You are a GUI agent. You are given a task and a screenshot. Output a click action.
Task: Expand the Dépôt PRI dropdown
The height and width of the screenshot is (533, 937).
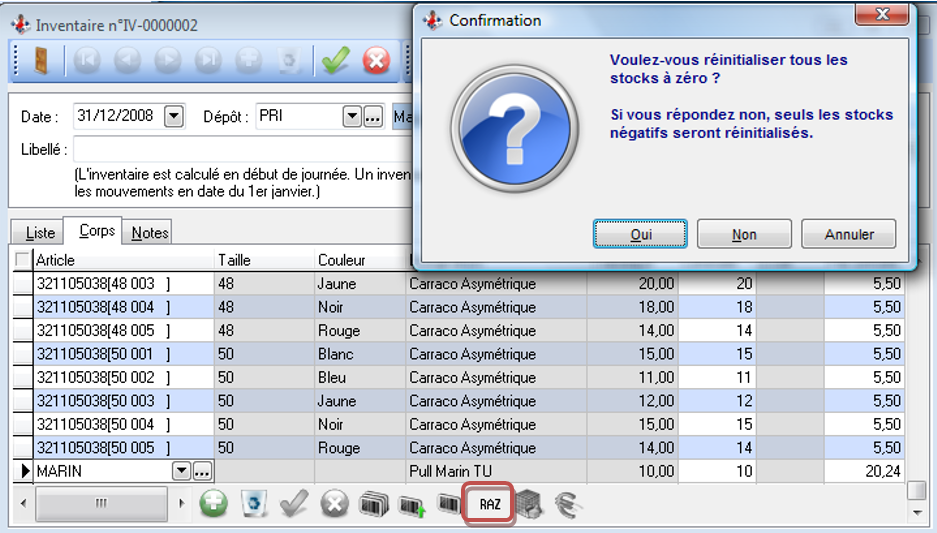point(351,116)
